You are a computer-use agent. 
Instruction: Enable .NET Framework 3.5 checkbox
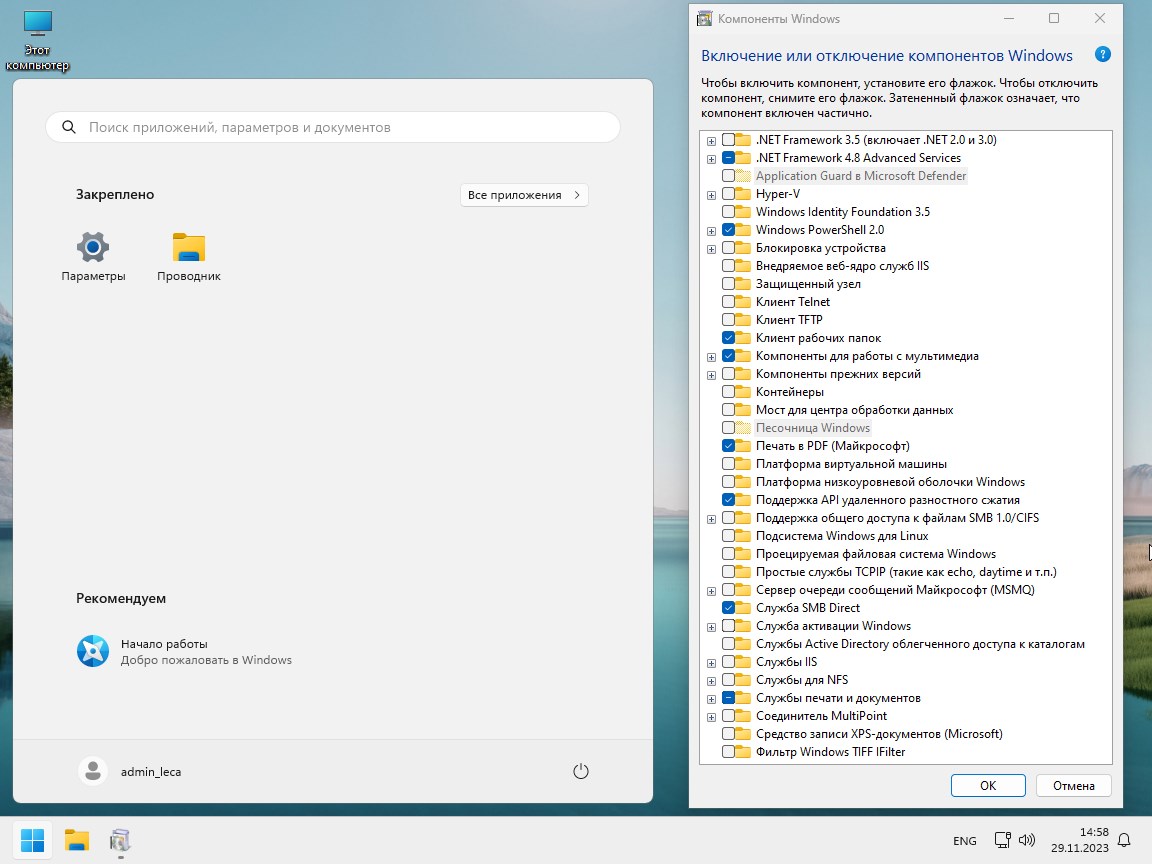pyautogui.click(x=728, y=140)
